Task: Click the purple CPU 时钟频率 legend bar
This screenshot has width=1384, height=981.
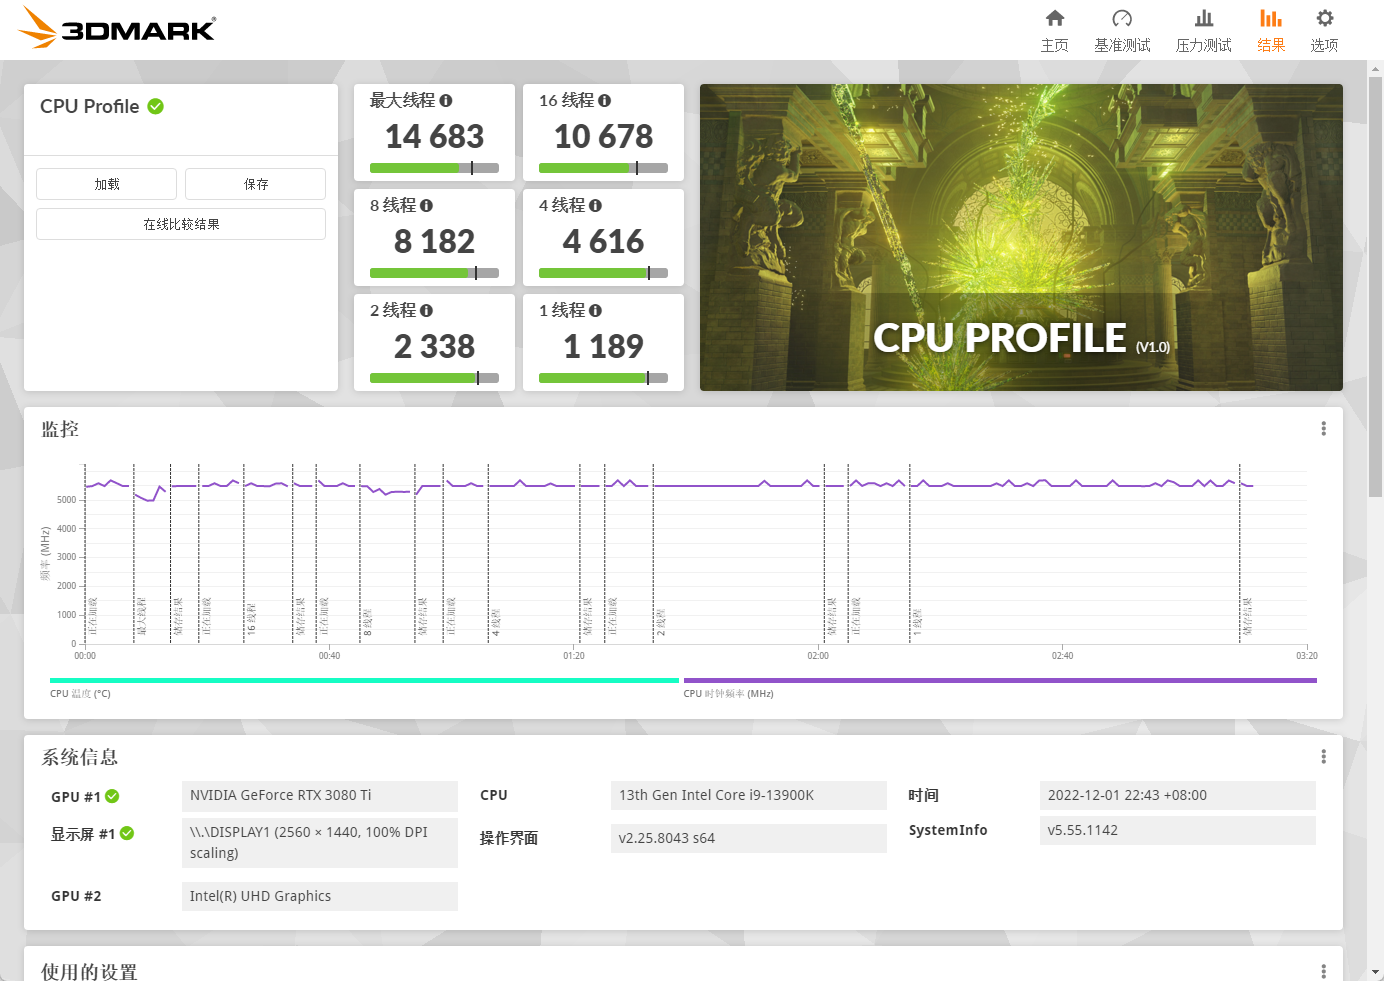Action: coord(1000,680)
